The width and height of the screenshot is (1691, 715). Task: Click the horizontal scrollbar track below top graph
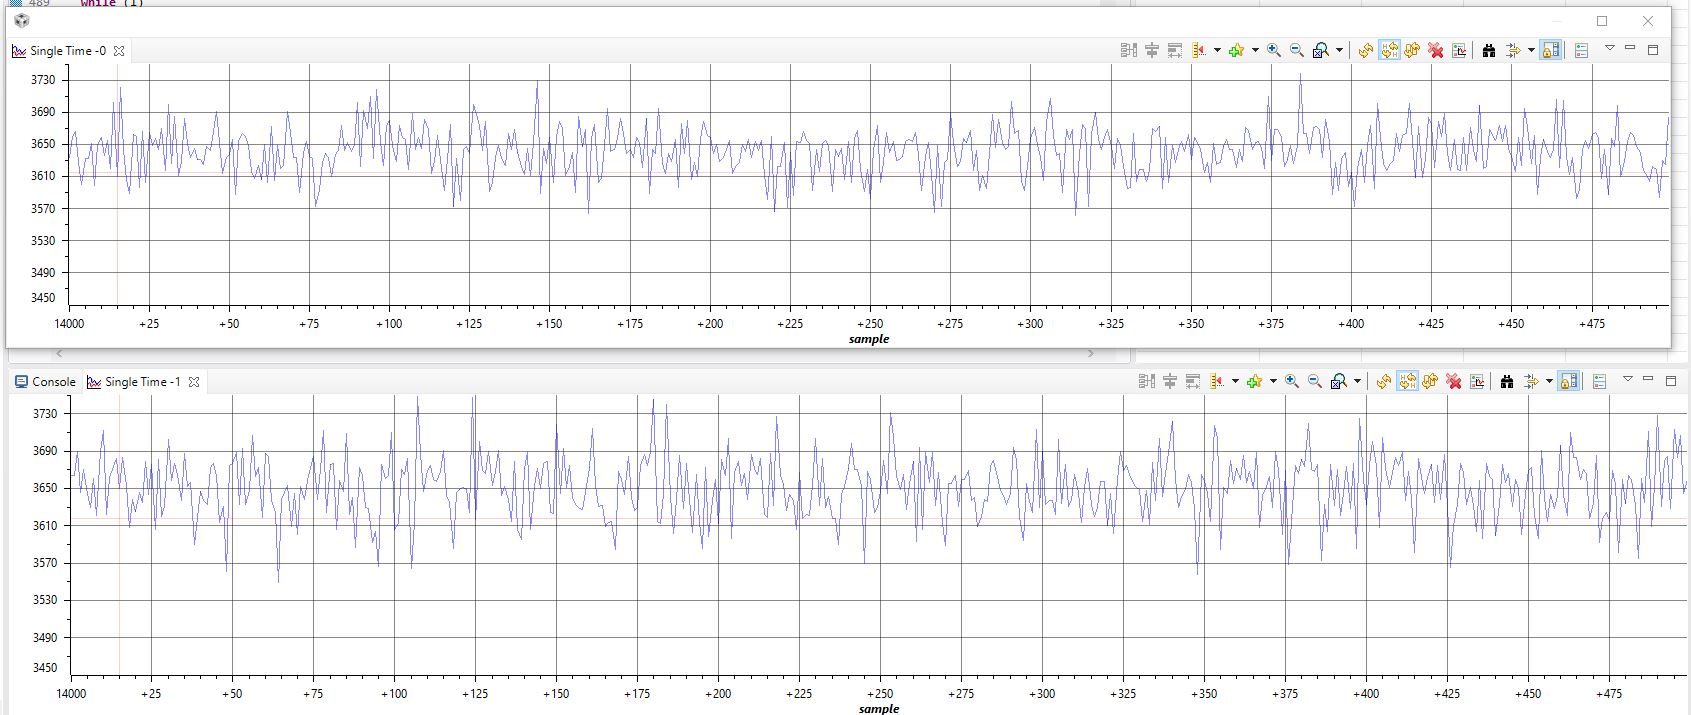[x=575, y=354]
